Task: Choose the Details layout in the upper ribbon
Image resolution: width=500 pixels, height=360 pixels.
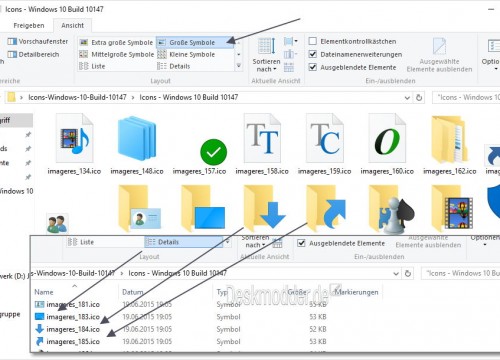Action: [174, 66]
